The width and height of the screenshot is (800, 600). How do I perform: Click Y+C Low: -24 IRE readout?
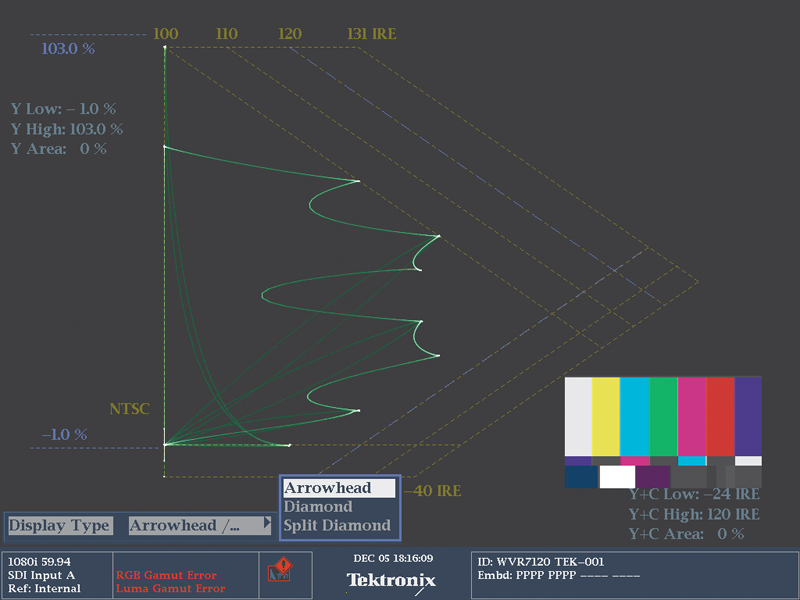click(694, 494)
